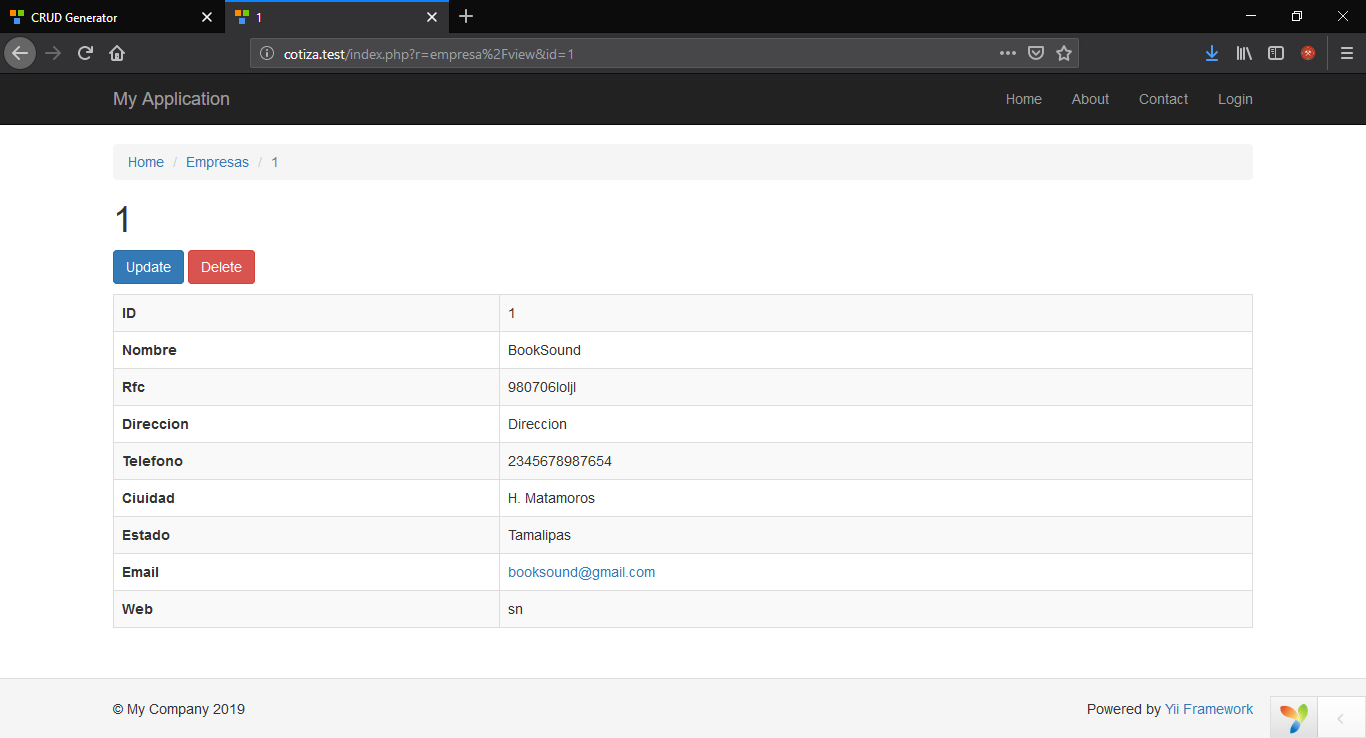Bookmark this page with star icon

pos(1064,53)
